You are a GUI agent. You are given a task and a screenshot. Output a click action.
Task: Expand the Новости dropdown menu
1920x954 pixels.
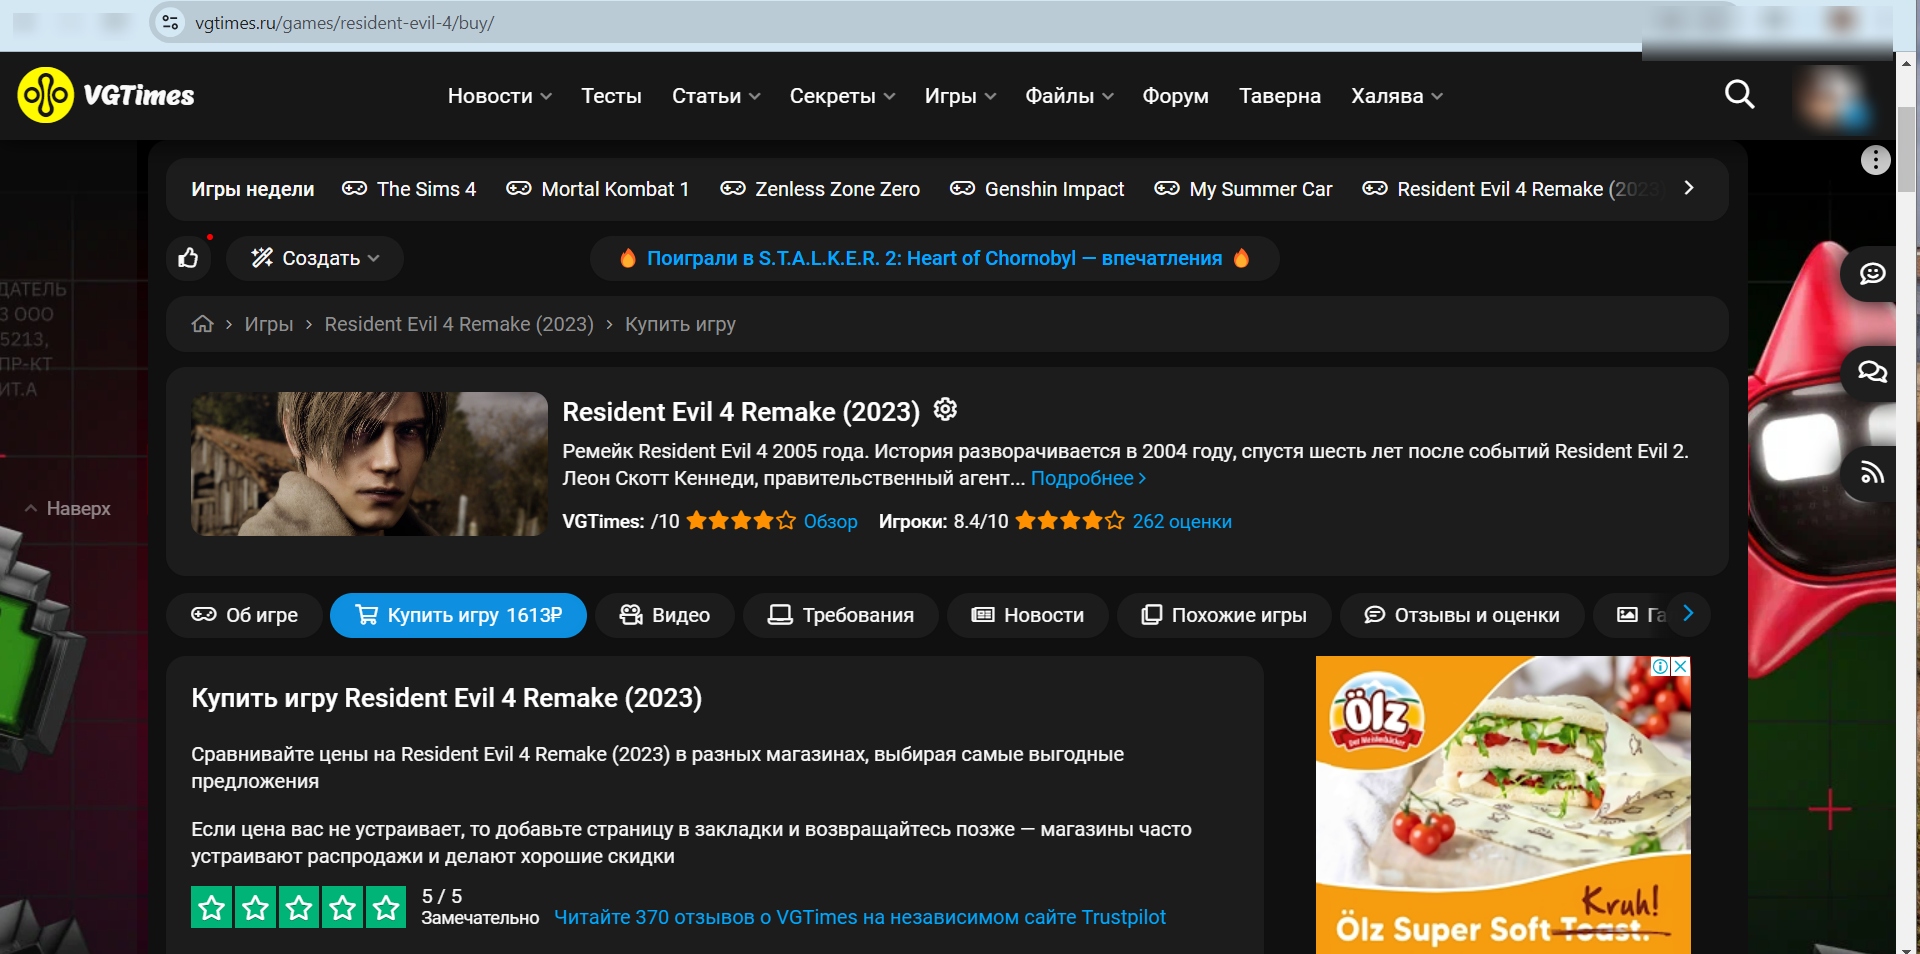coord(500,96)
